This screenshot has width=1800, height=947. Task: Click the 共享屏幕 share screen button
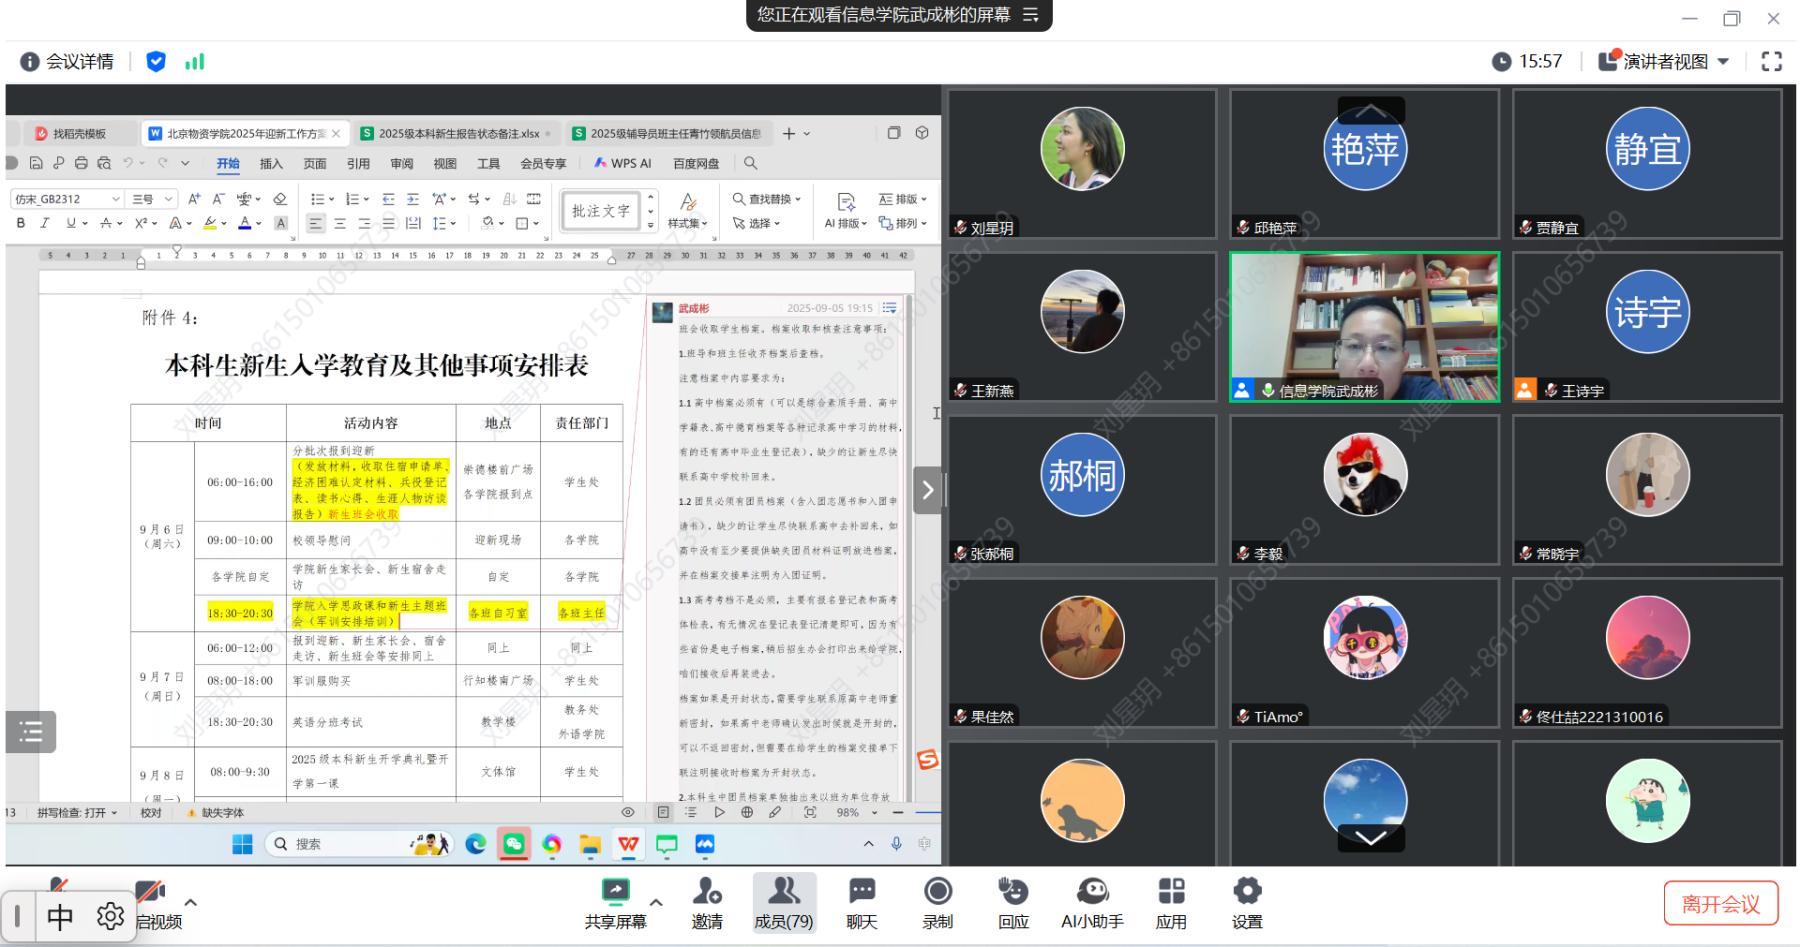[x=615, y=902]
